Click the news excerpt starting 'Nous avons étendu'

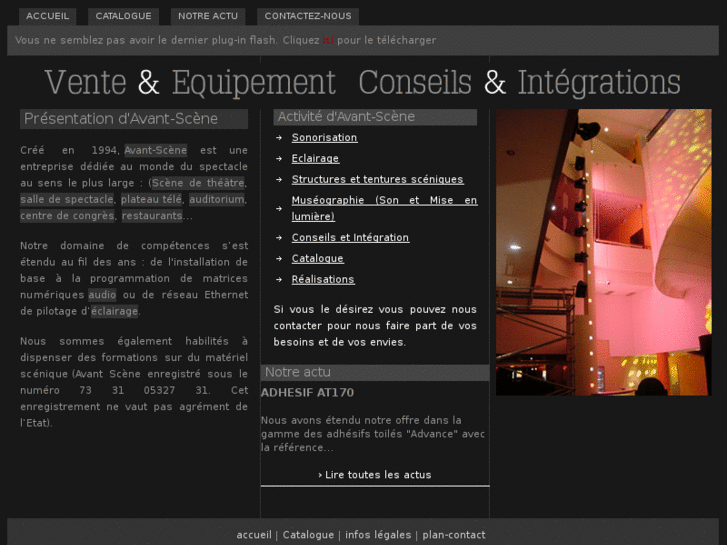pos(373,434)
